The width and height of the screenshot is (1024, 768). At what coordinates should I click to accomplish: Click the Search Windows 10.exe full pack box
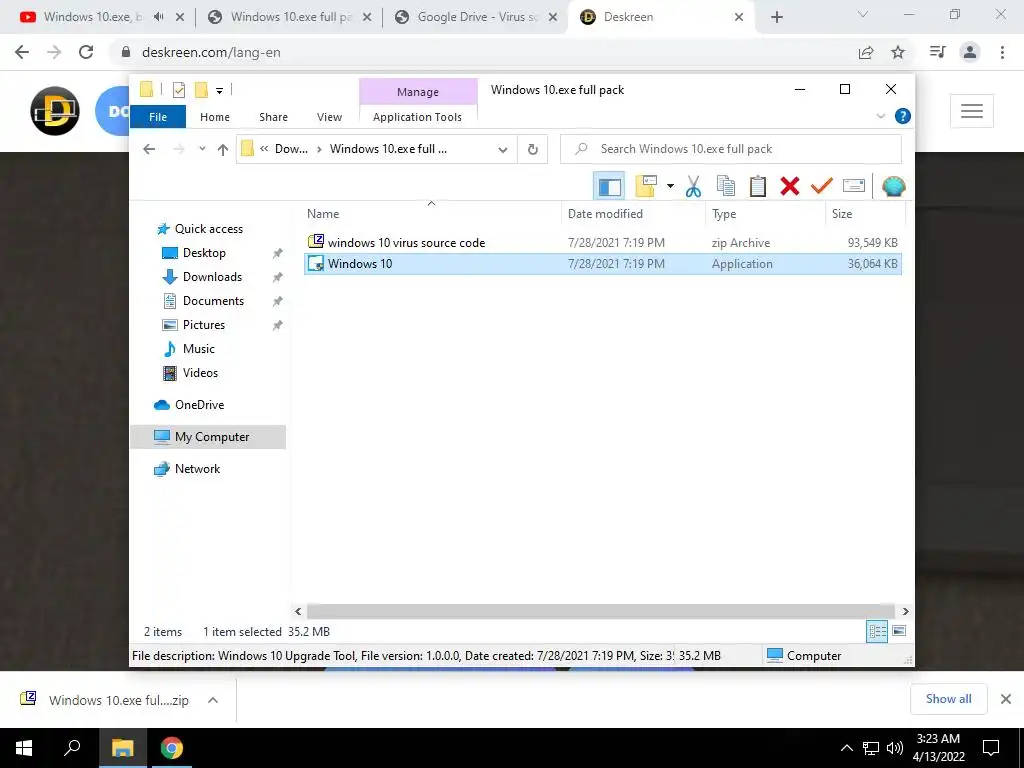(731, 150)
